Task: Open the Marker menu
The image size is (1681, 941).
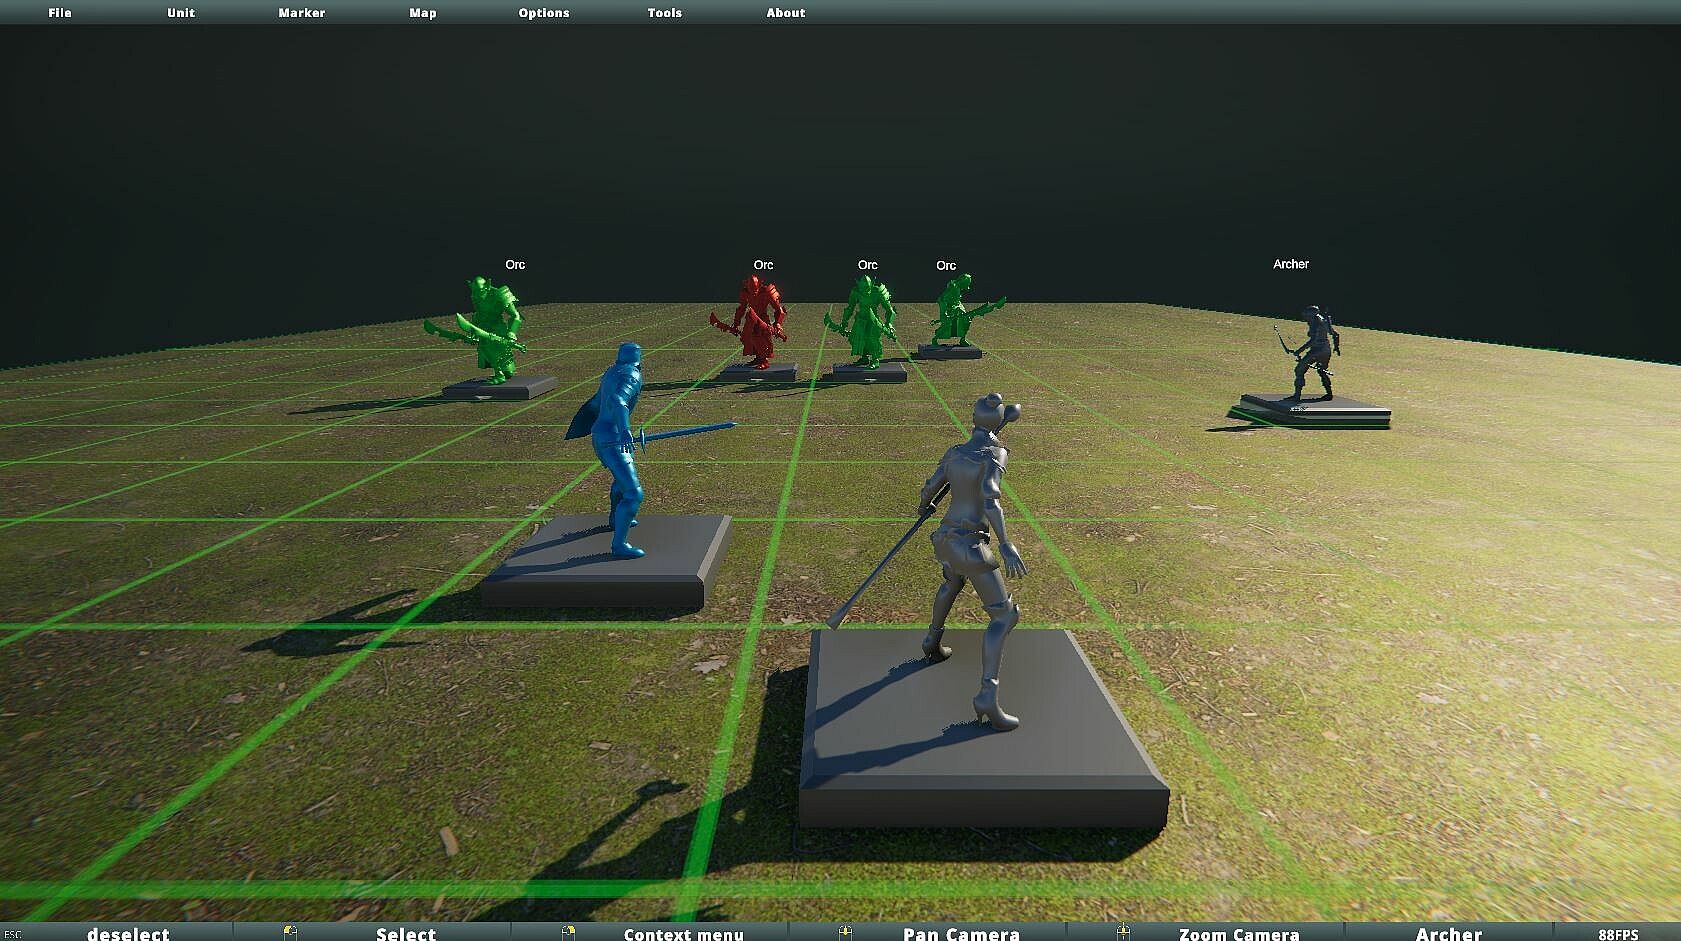Action: [x=302, y=13]
